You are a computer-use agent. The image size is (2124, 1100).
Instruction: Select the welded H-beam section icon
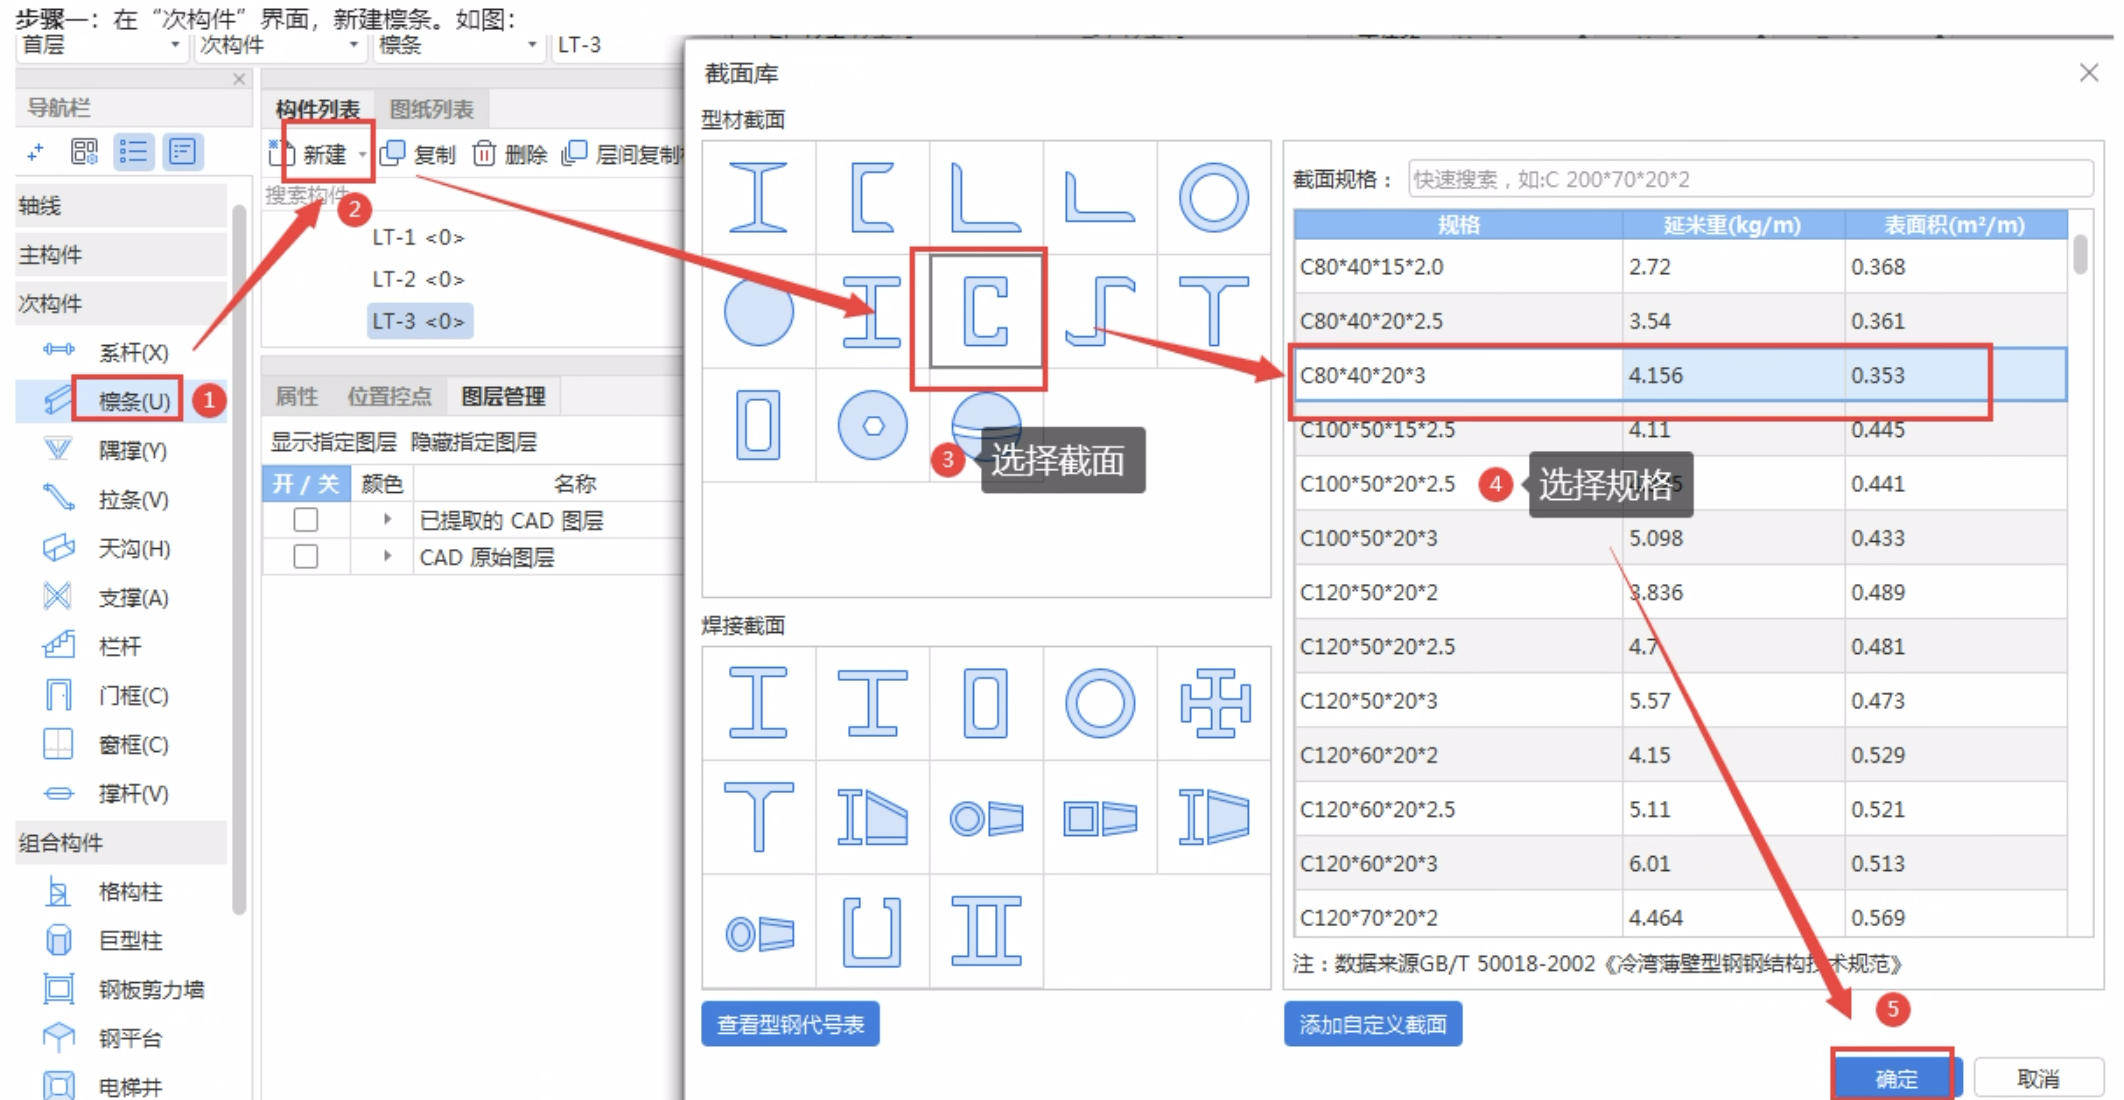click(x=758, y=702)
